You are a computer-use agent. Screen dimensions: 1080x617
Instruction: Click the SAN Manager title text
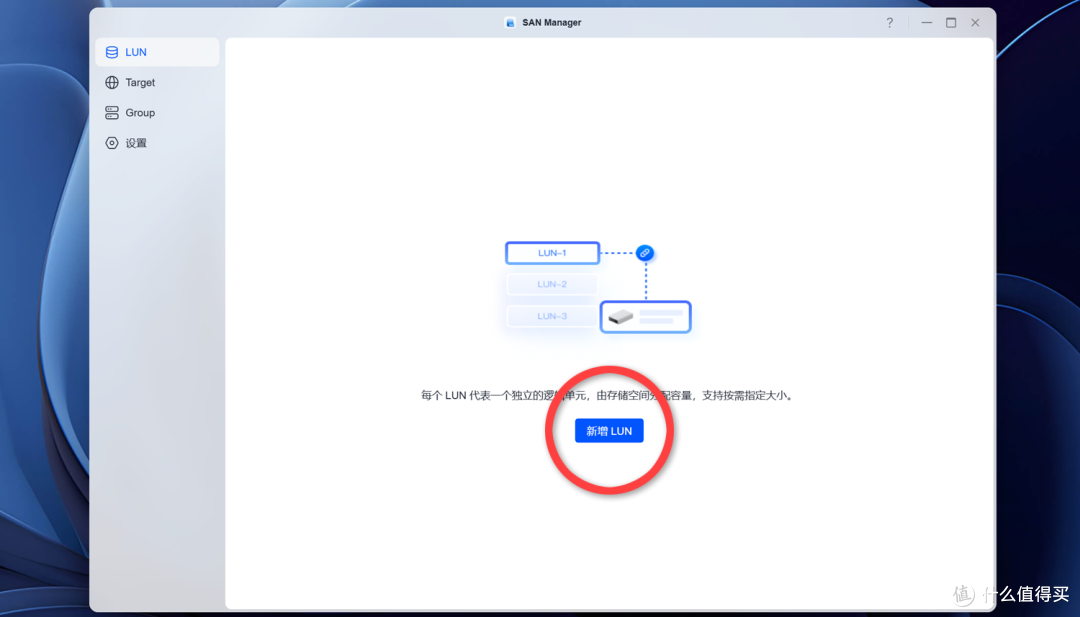[x=552, y=23]
